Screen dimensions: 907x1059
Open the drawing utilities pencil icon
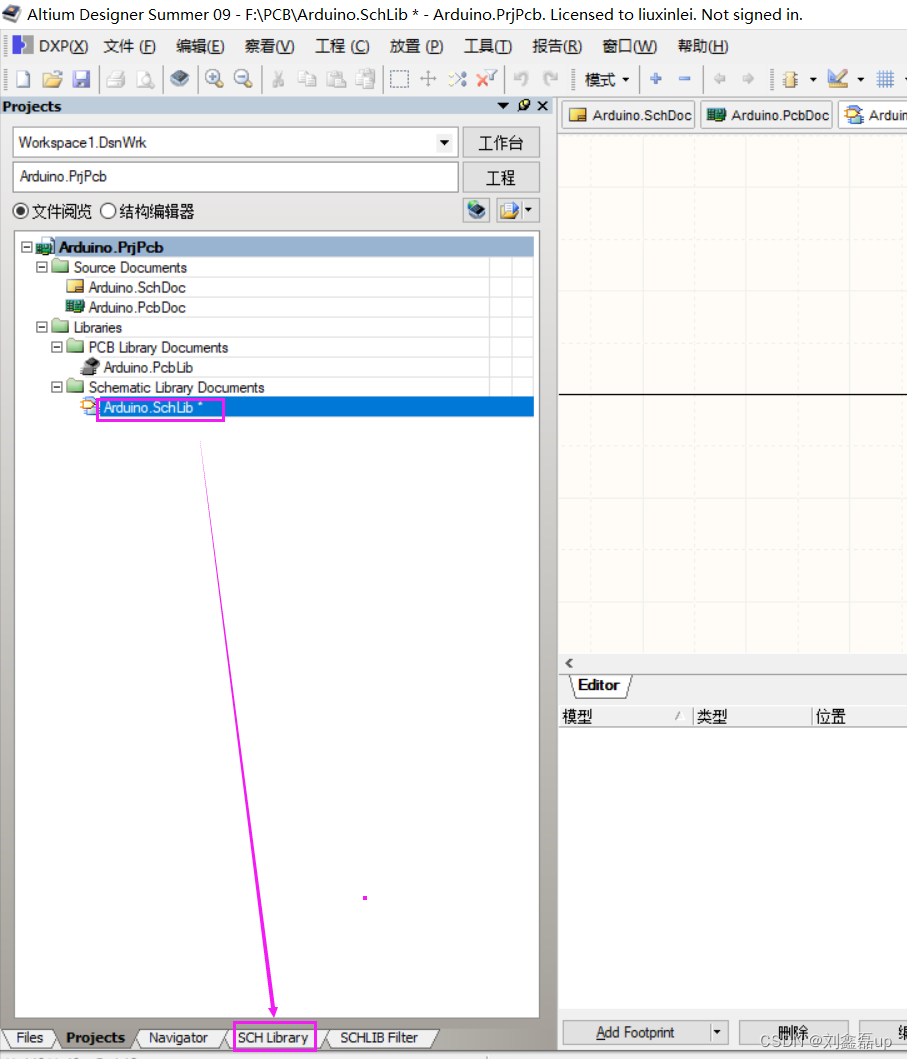coord(837,79)
